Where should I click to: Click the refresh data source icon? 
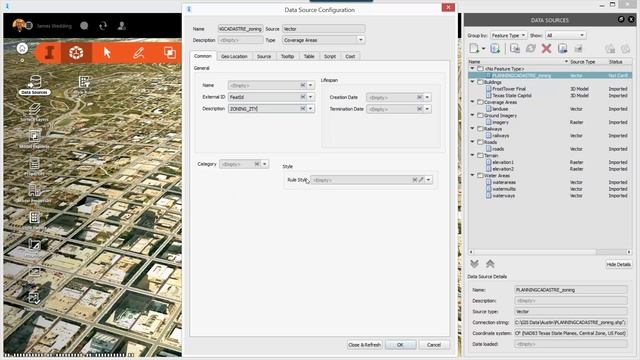pos(531,49)
